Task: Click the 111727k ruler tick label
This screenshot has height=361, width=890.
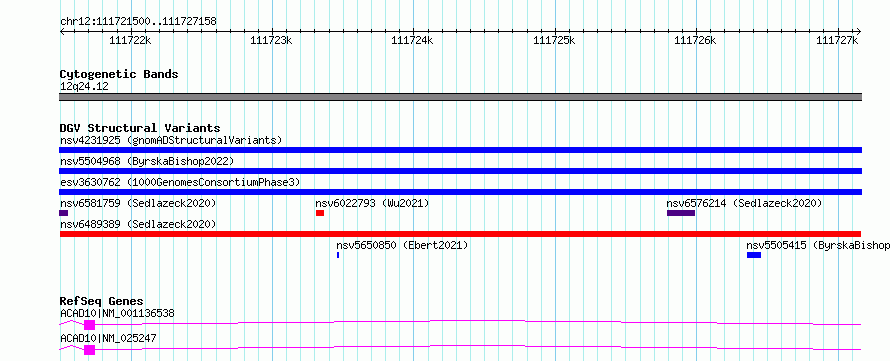Action: [x=837, y=40]
